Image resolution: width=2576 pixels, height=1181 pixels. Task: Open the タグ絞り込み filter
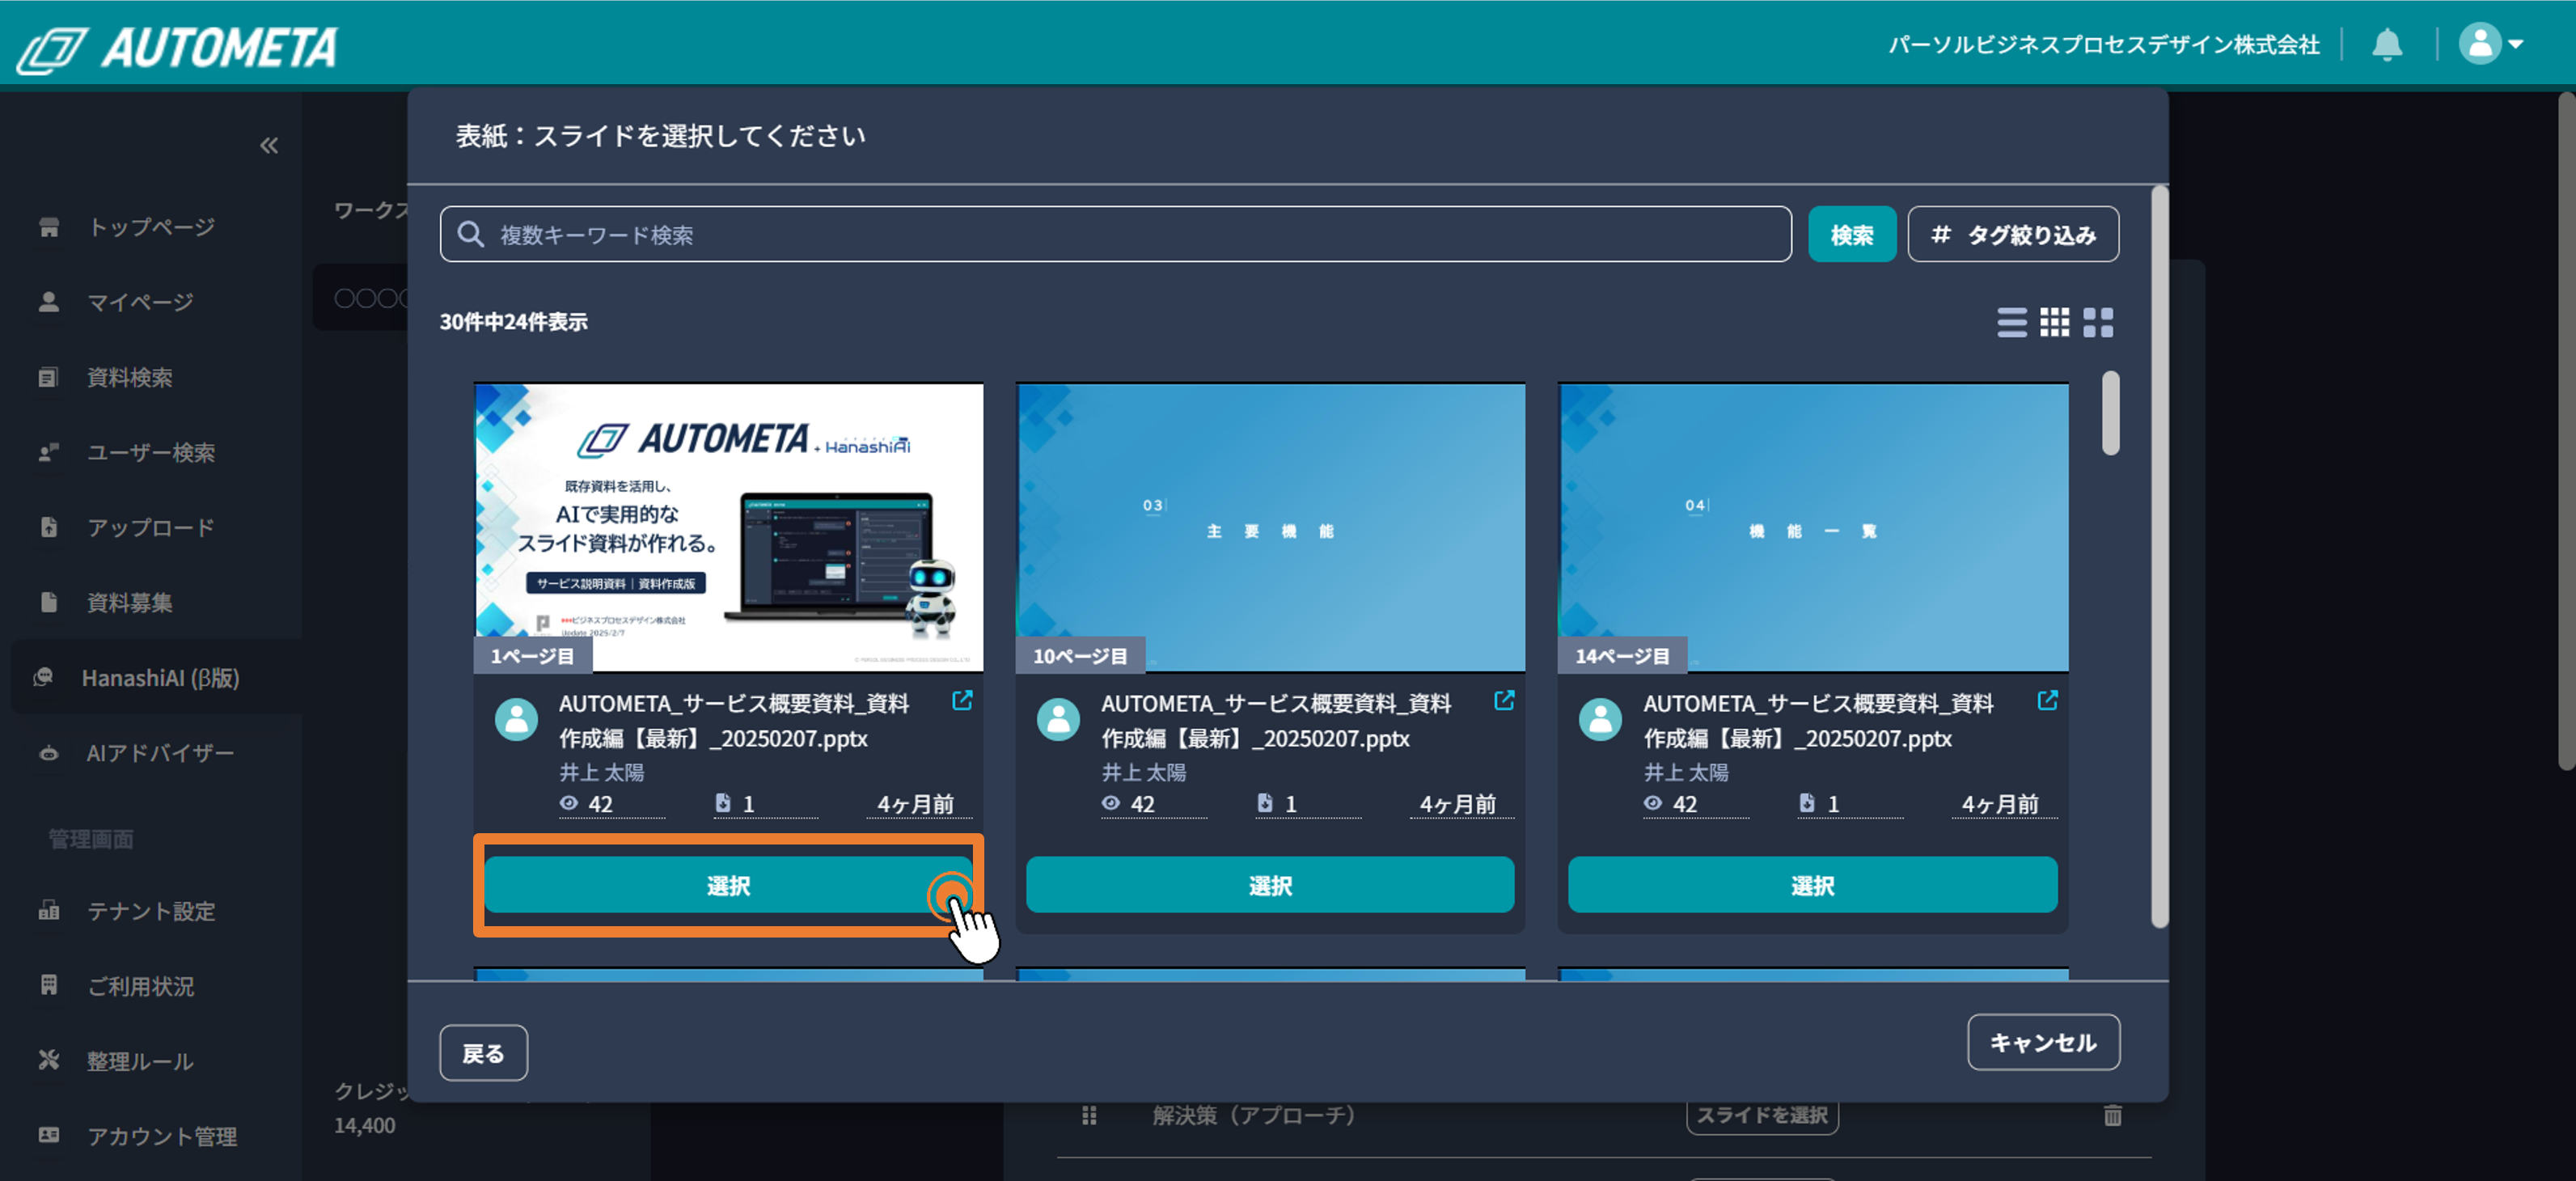pyautogui.click(x=2012, y=235)
